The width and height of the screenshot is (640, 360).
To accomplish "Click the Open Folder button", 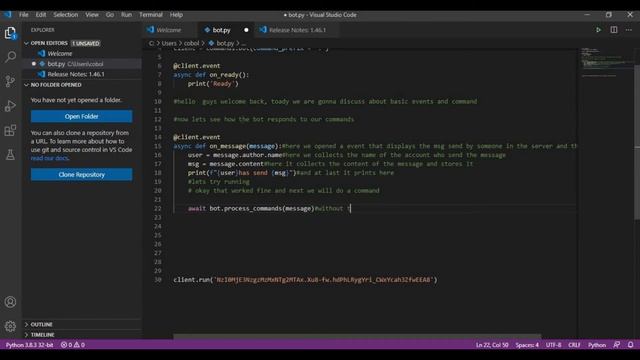I will point(81,116).
